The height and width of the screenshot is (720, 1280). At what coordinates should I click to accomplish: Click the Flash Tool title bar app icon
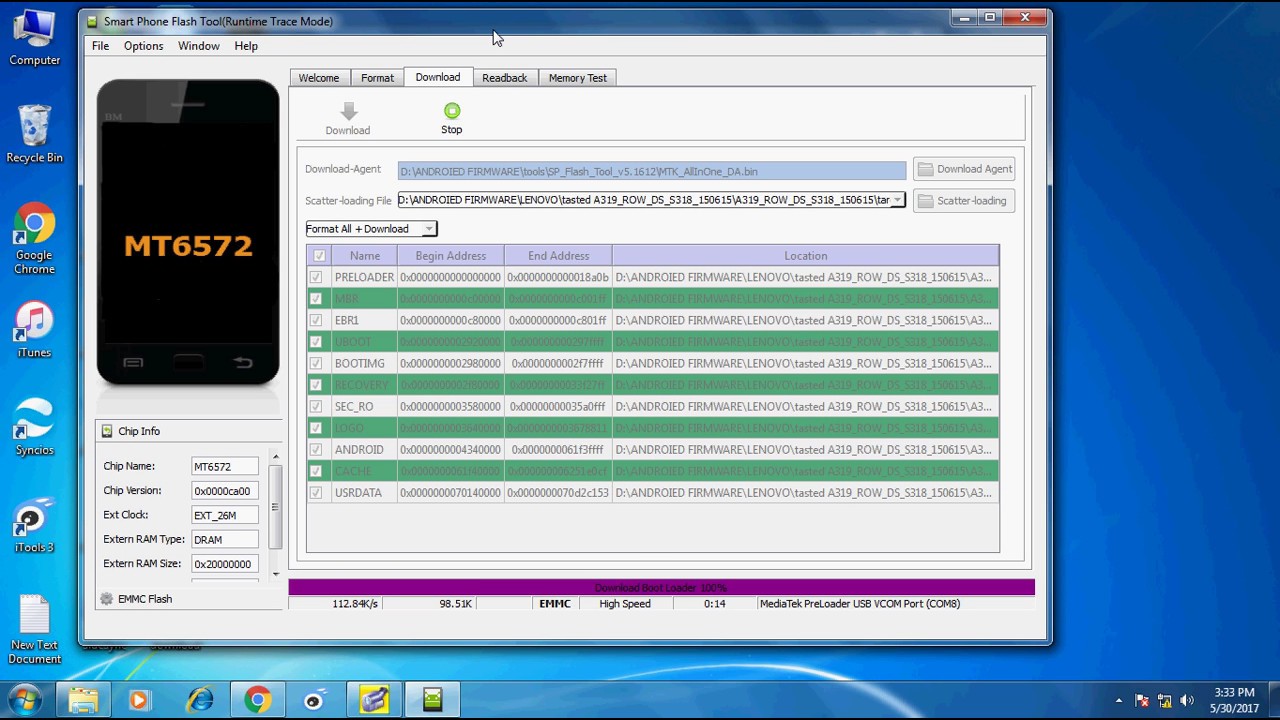click(92, 21)
